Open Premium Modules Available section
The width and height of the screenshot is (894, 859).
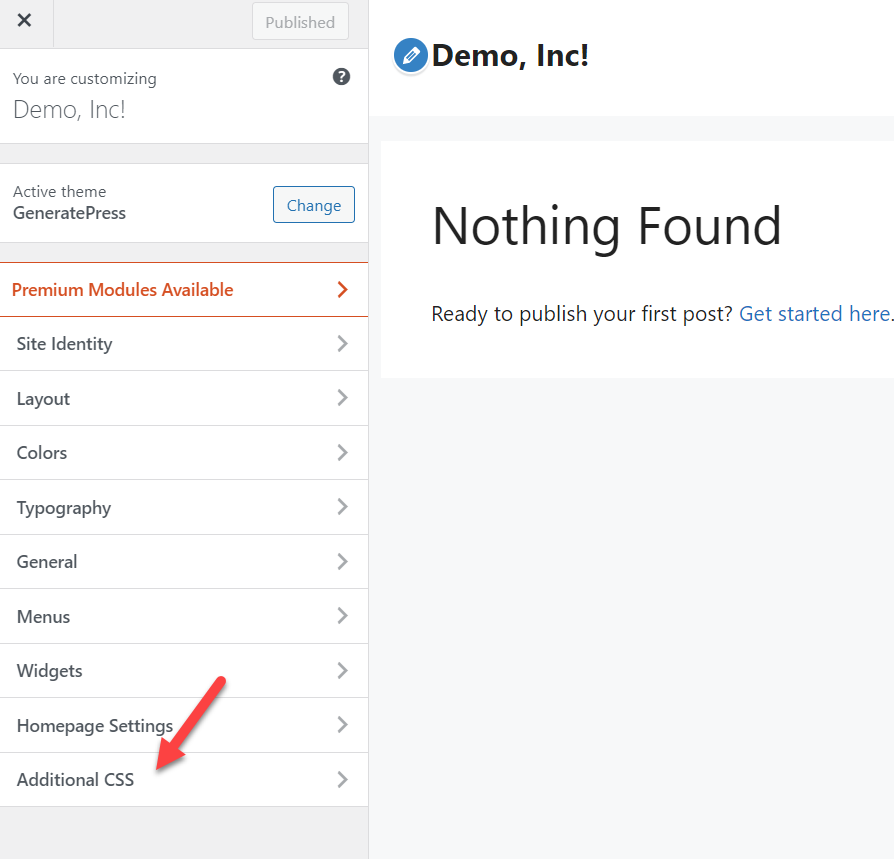tap(184, 290)
